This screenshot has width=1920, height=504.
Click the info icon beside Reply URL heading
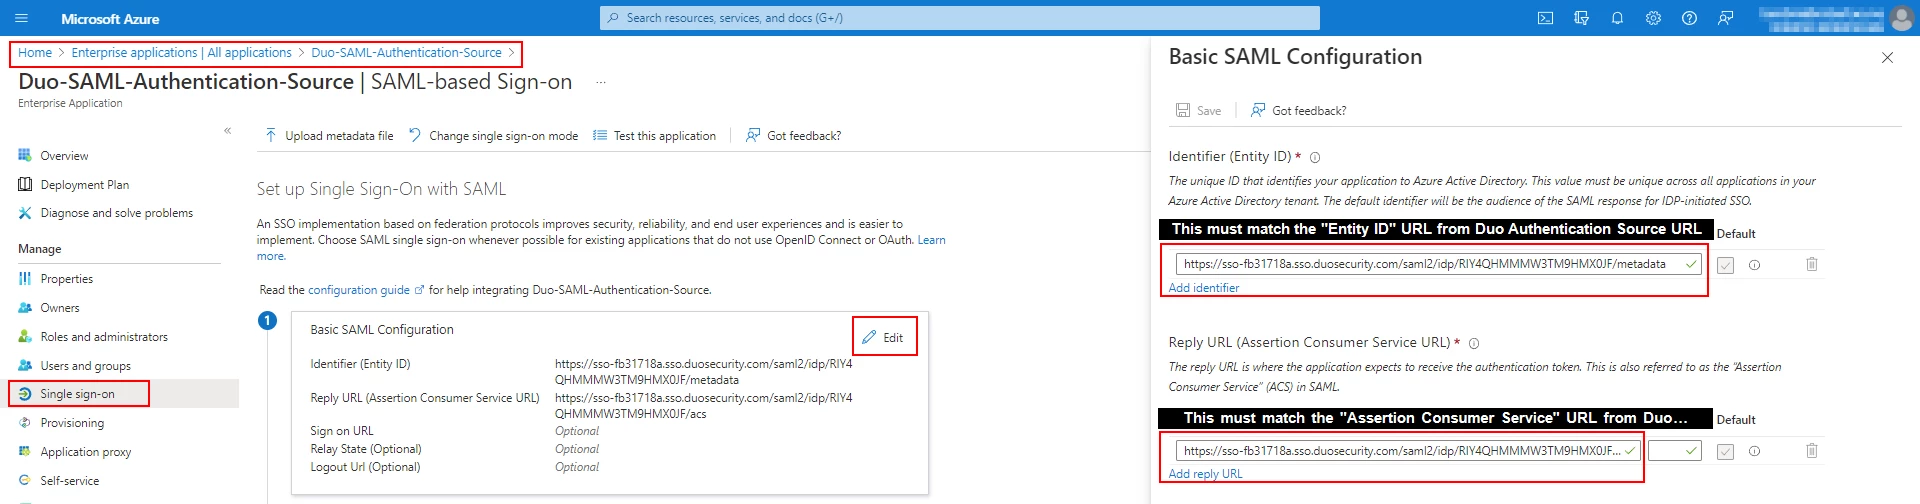click(x=1474, y=343)
